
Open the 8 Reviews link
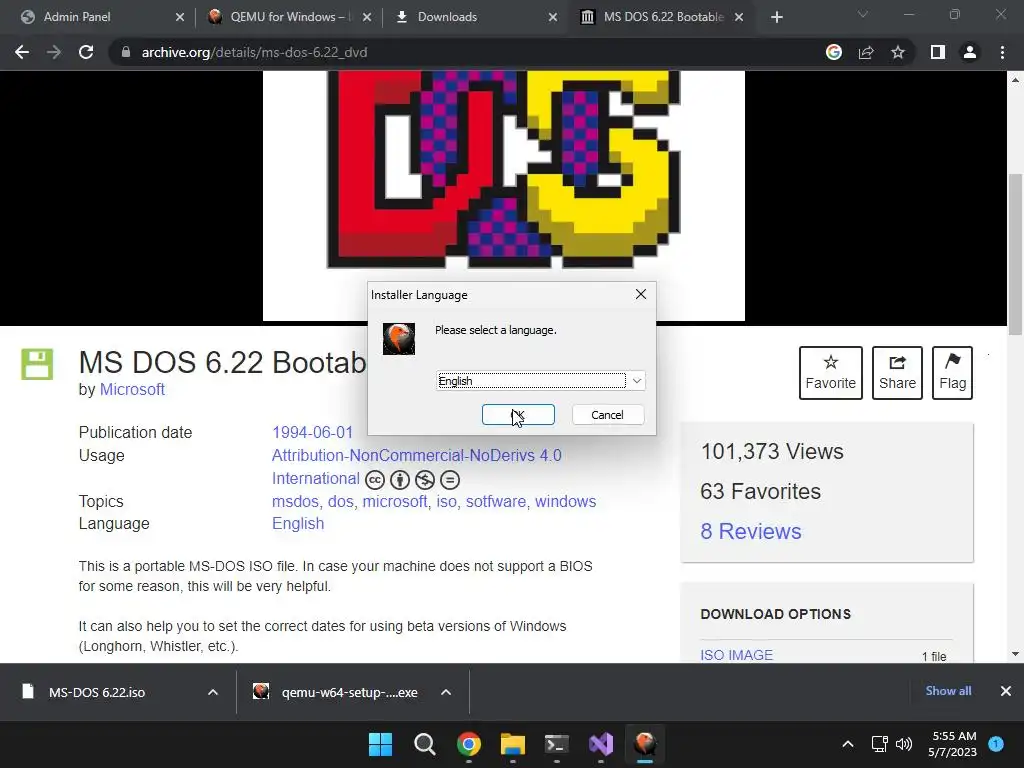751,532
